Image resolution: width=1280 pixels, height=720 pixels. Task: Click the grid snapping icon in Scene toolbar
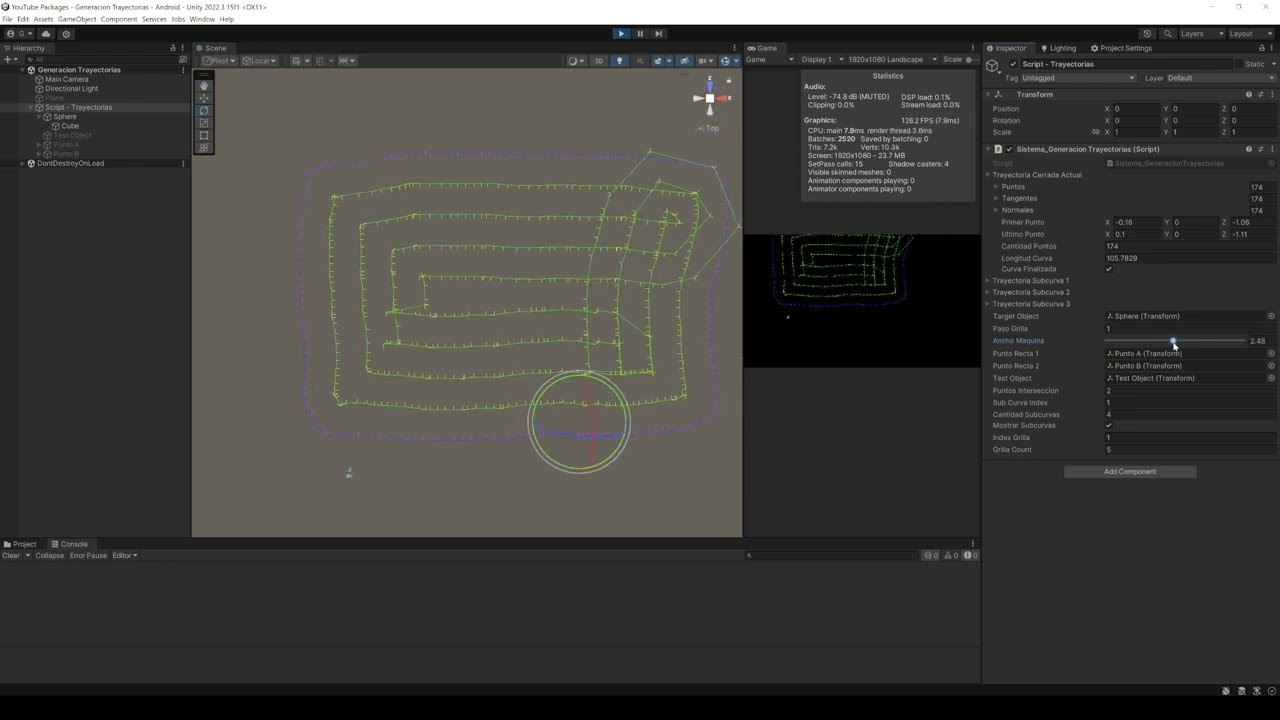(321, 60)
